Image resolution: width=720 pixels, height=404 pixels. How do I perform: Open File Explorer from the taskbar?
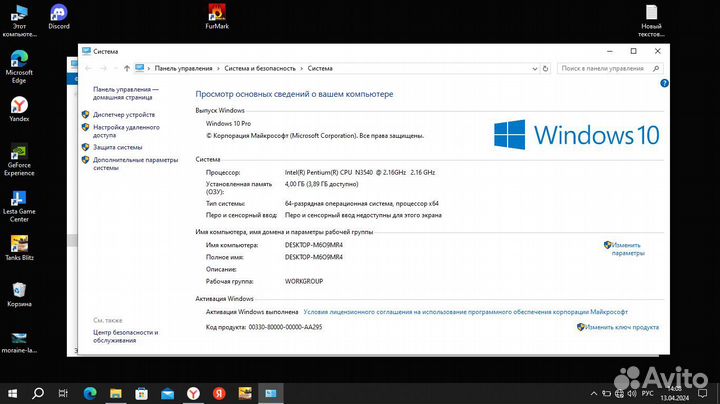(x=115, y=393)
